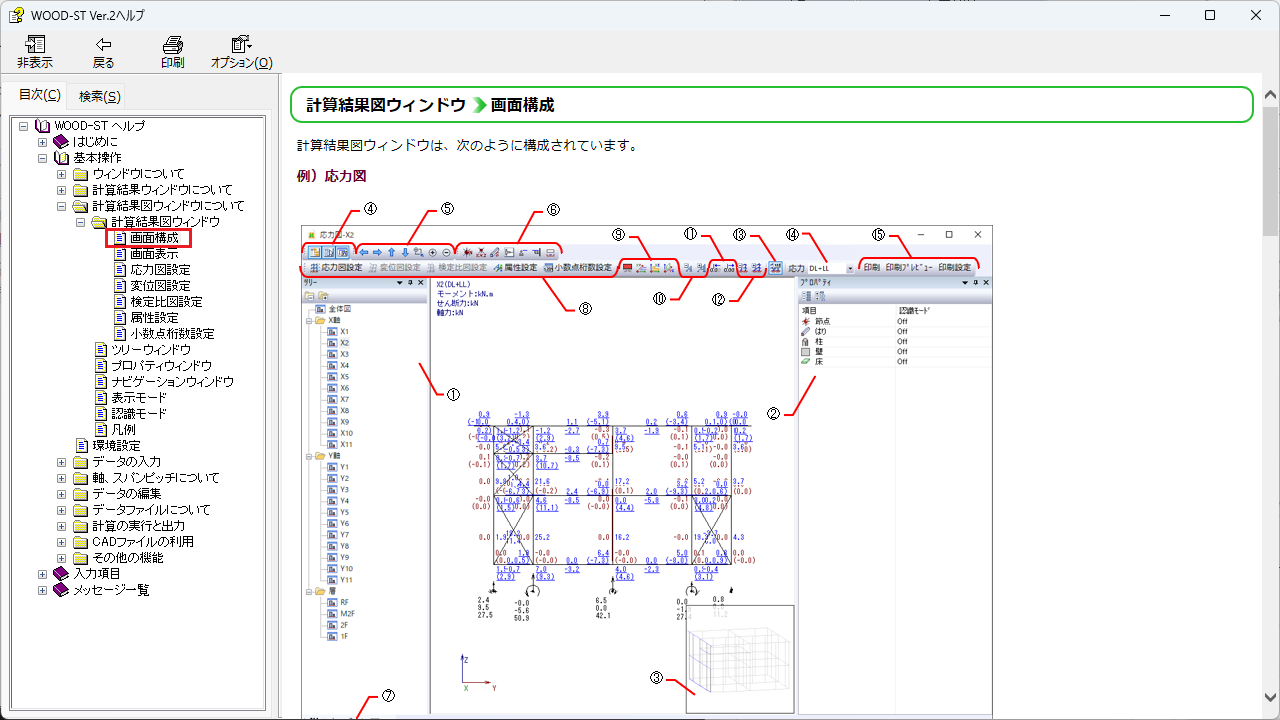Select the 目次(C) contents tab
Image resolution: width=1280 pixels, height=720 pixels.
click(x=40, y=95)
